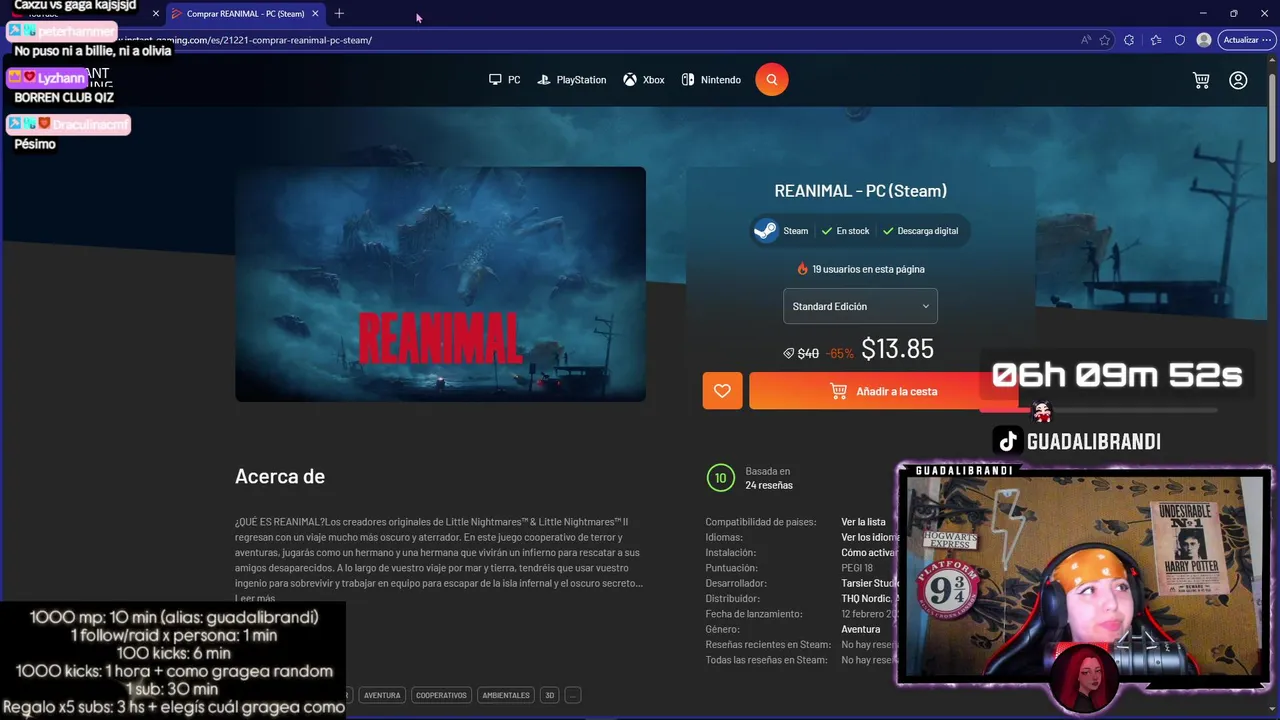Open the PC menu
The image size is (1280, 720).
(x=505, y=80)
